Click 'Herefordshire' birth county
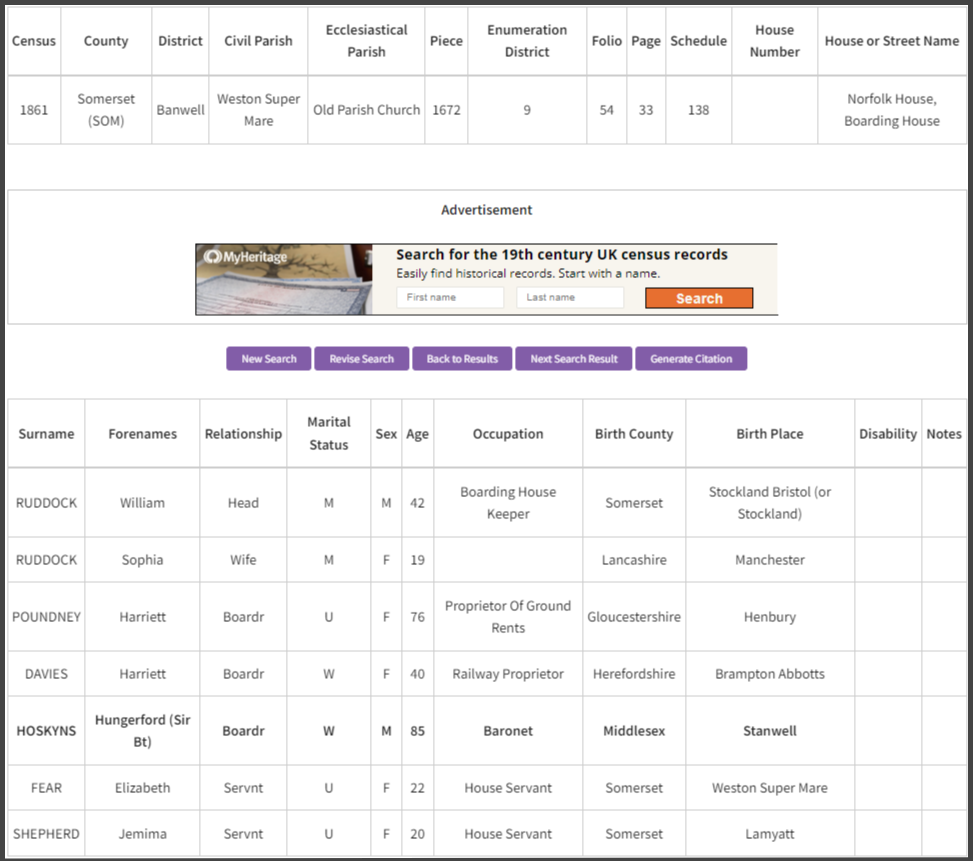Viewport: 973px width, 861px height. click(x=634, y=674)
